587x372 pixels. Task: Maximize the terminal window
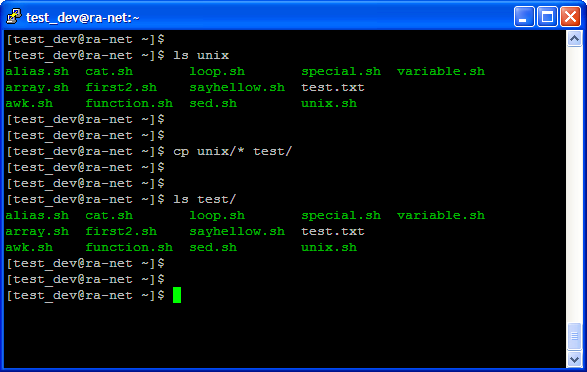tap(547, 16)
